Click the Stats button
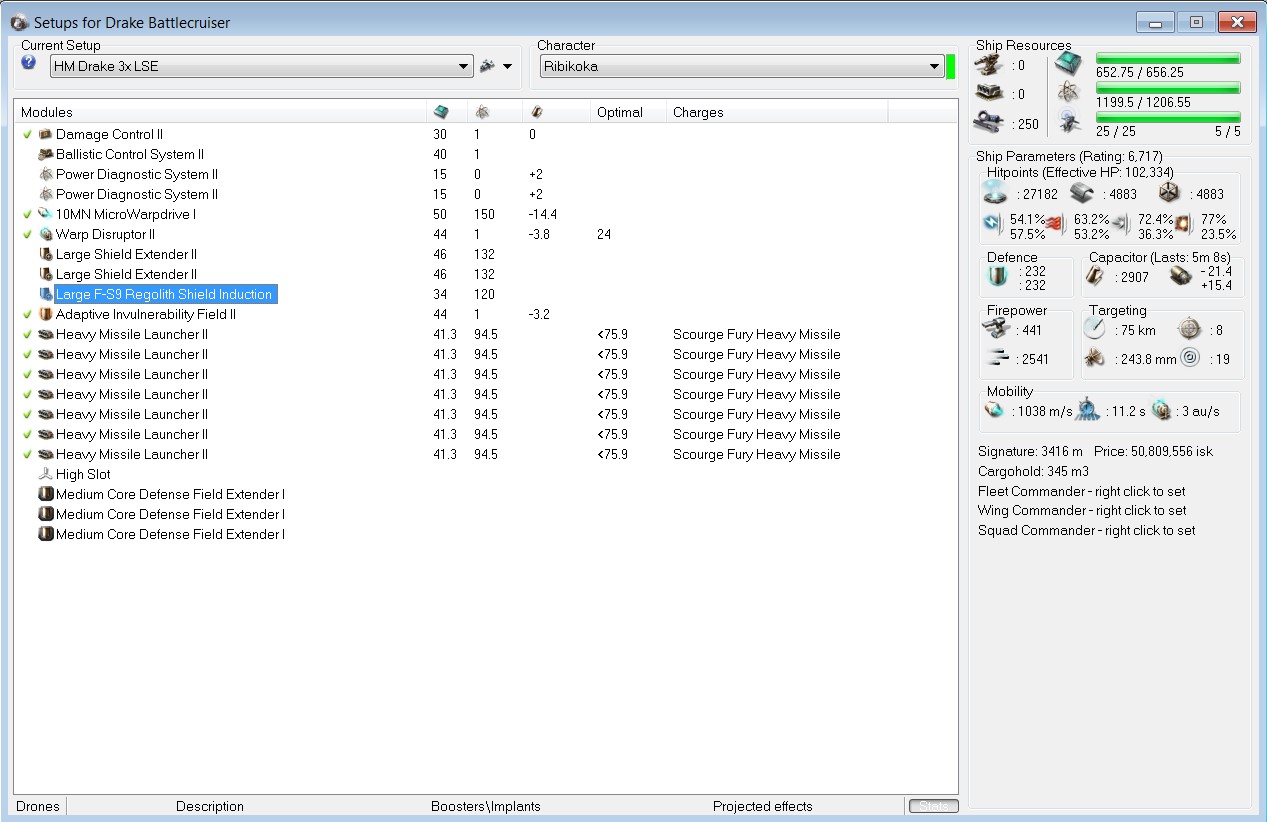The image size is (1267, 822). 933,806
